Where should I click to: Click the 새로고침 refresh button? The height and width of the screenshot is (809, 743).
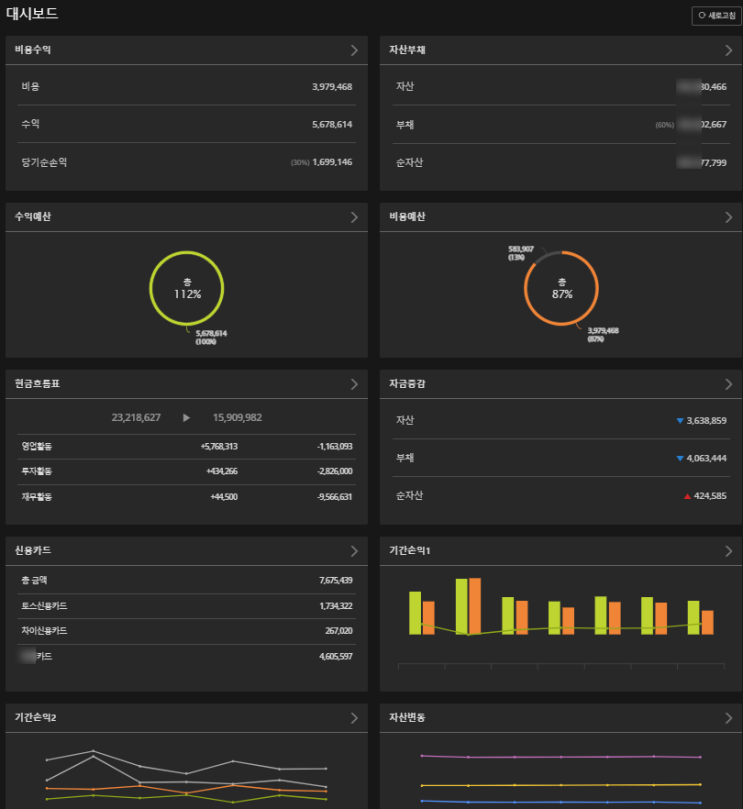coord(716,15)
